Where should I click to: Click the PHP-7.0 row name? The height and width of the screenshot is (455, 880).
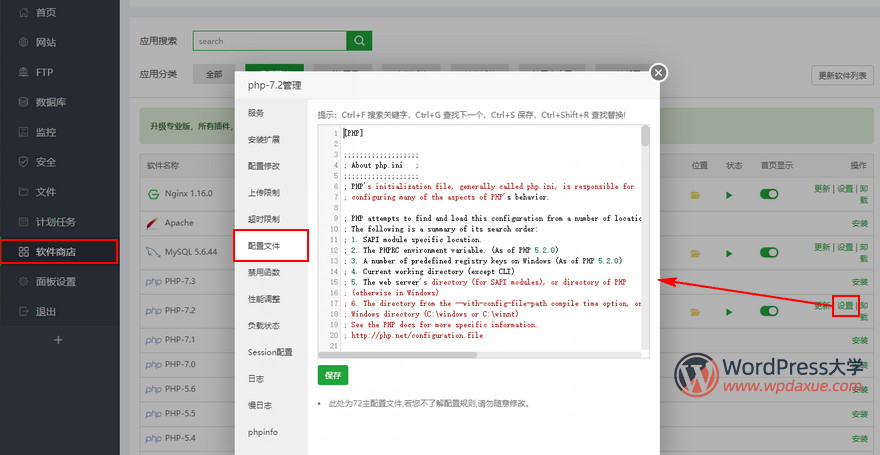tap(180, 364)
